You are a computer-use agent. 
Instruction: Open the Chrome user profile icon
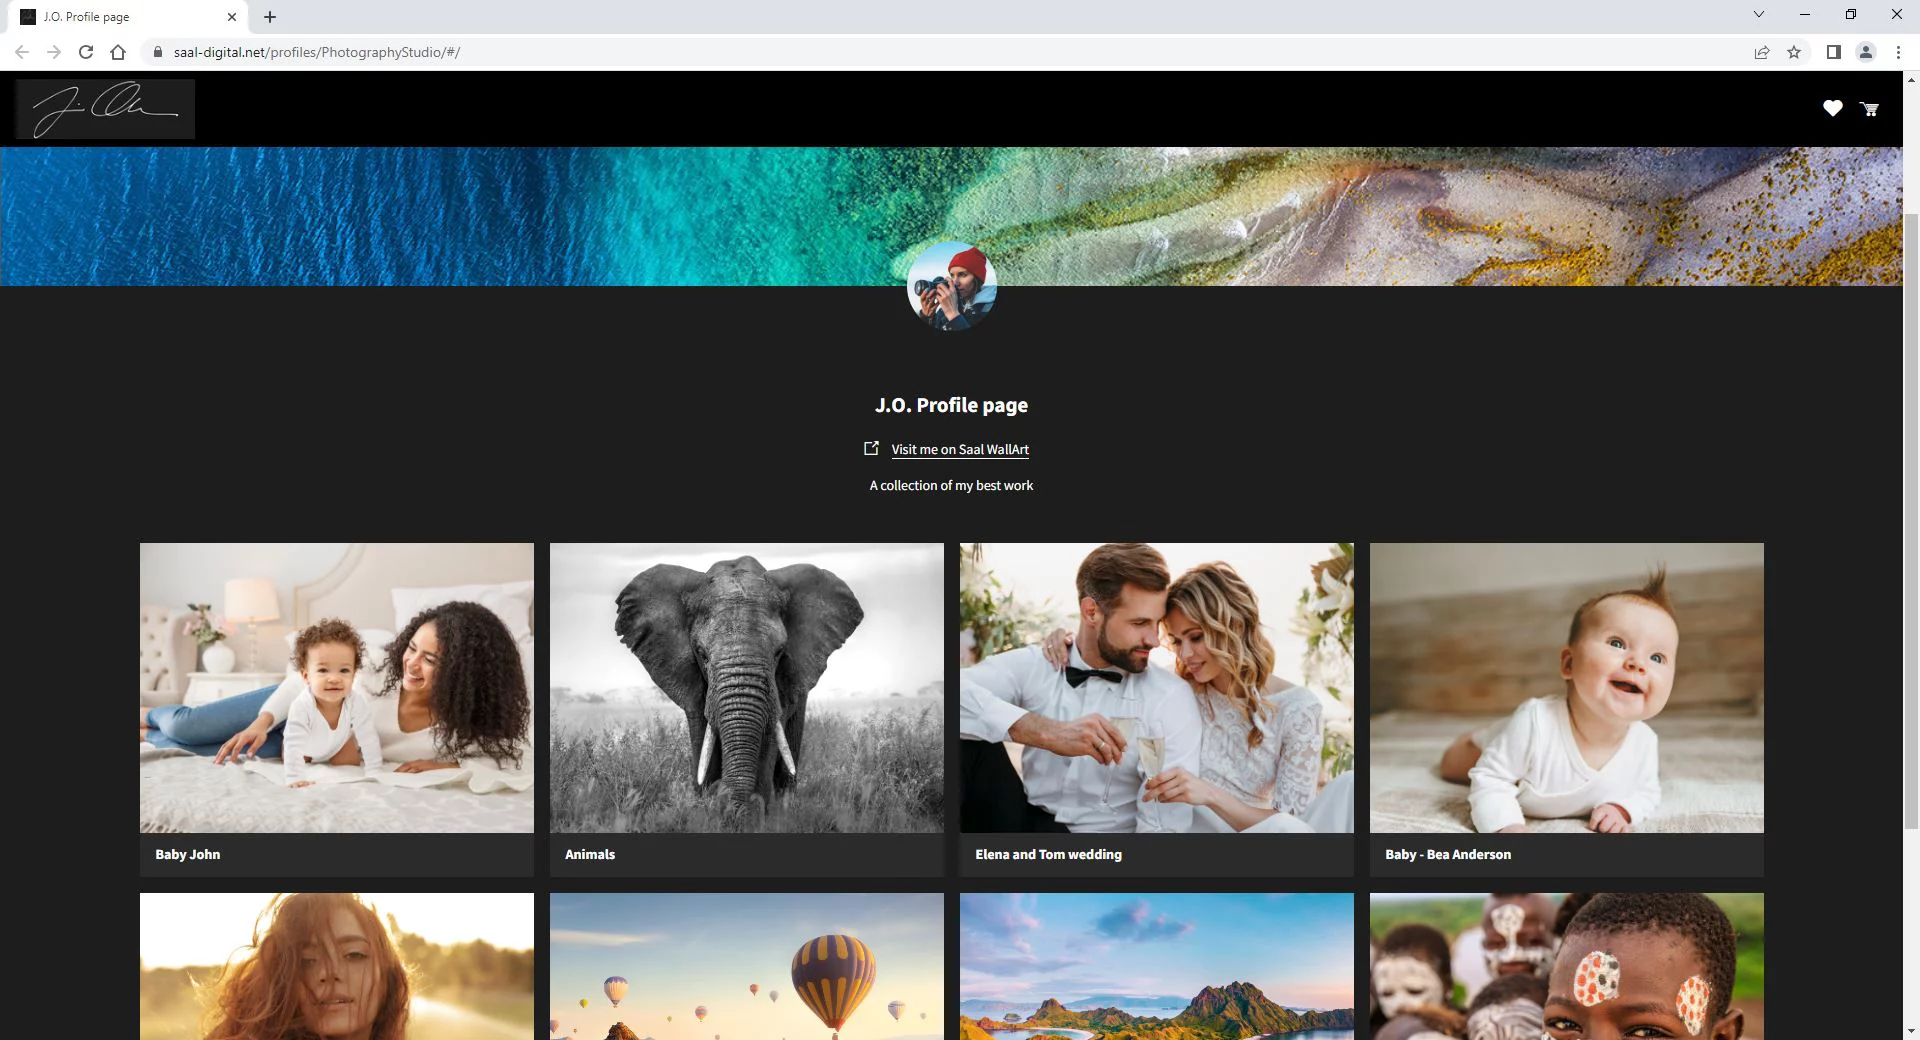[x=1865, y=52]
